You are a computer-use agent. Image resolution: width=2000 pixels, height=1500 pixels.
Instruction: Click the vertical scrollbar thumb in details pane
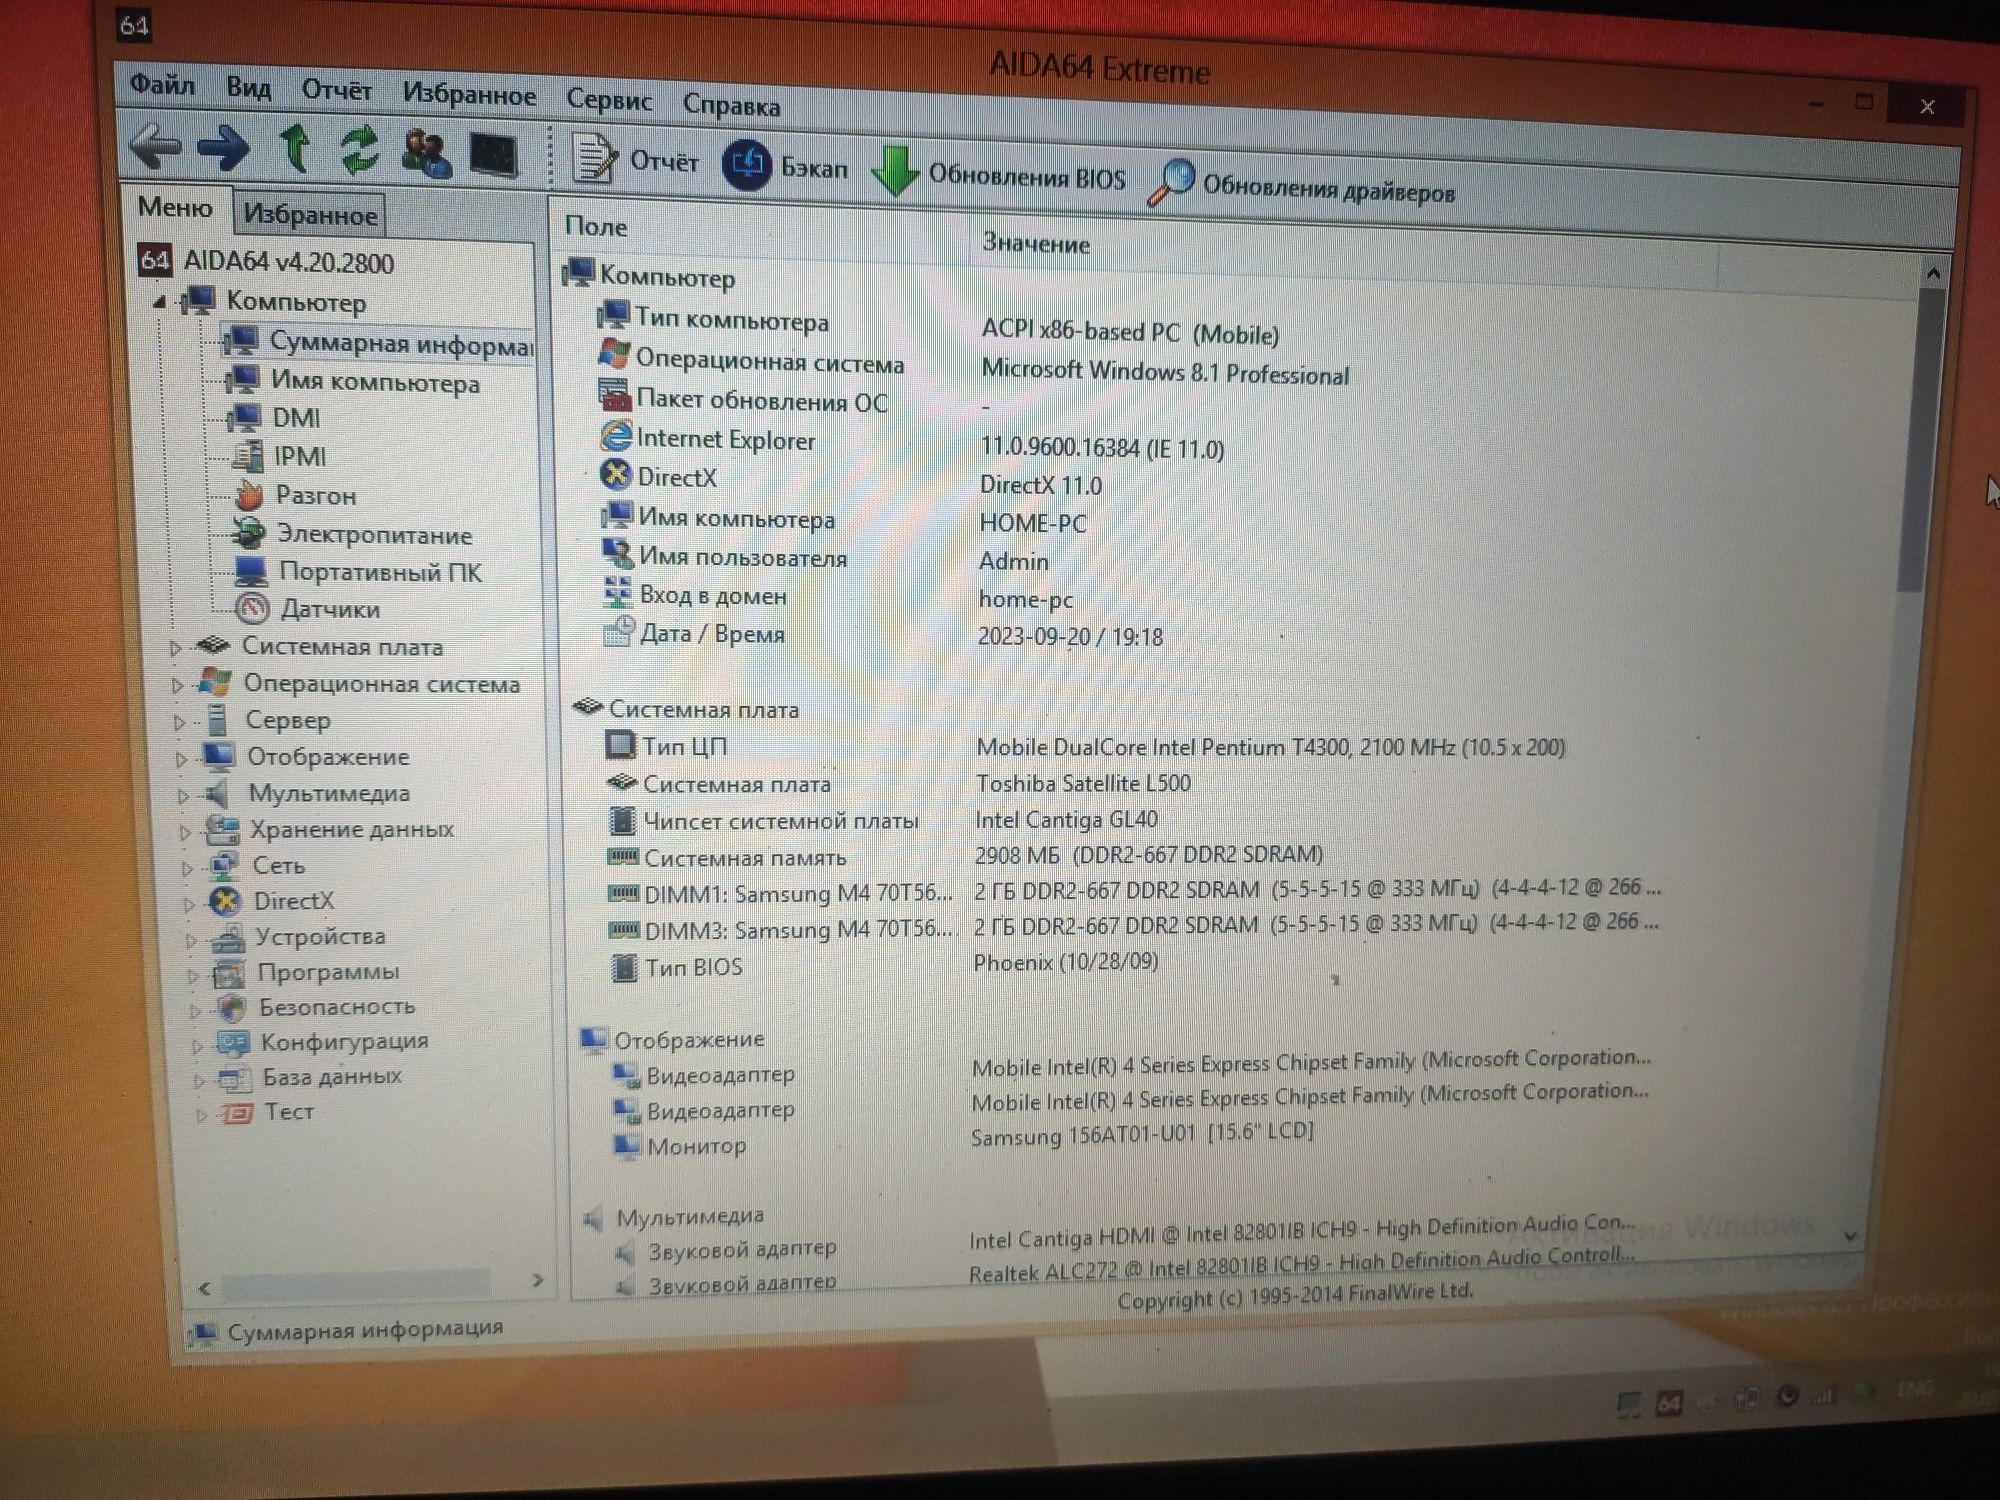1922,440
